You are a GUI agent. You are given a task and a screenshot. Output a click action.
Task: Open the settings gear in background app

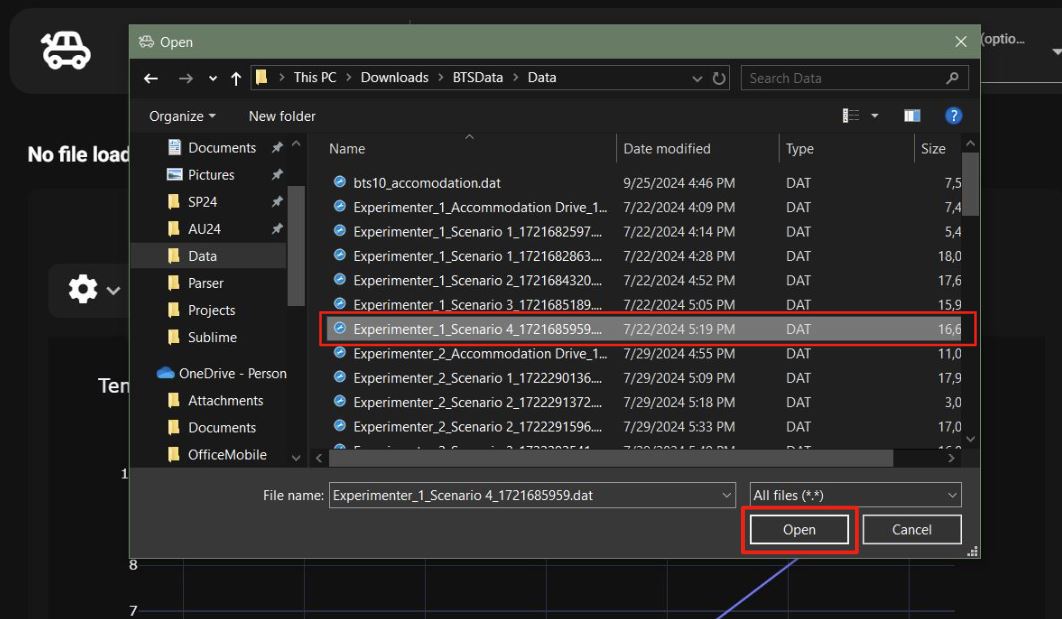[83, 289]
